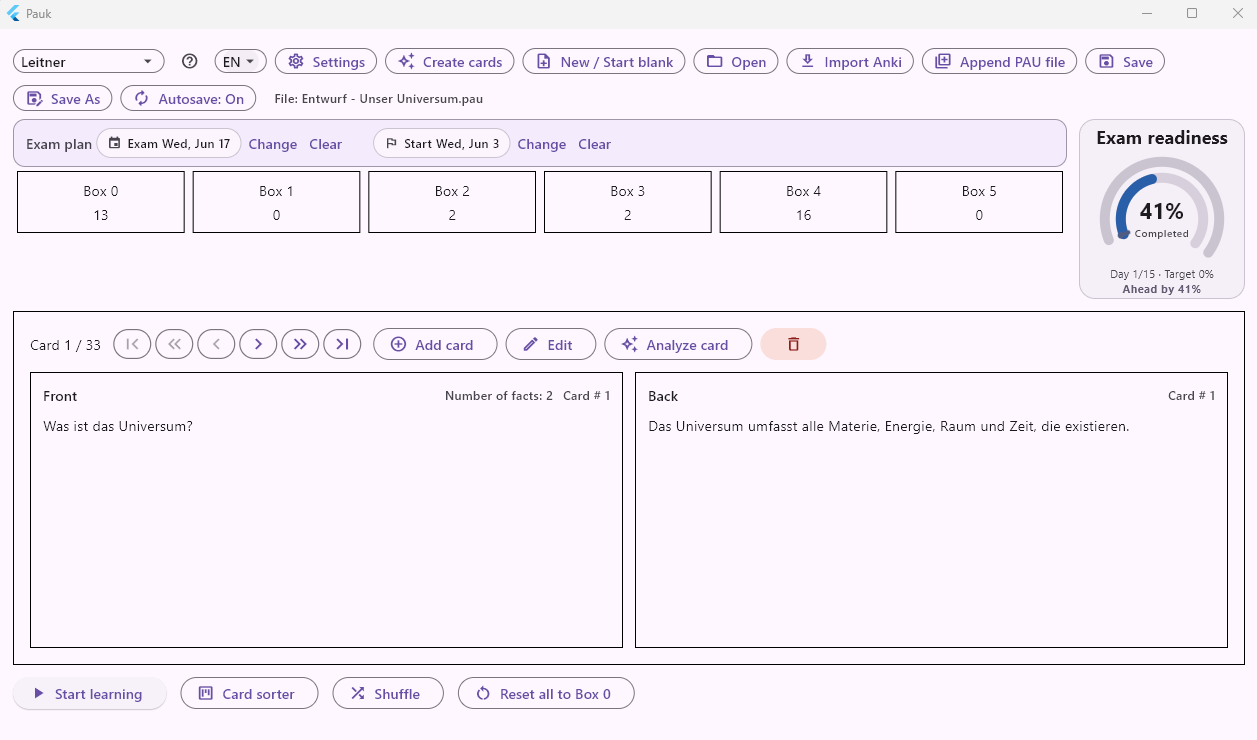Open the Exam Wed, Jun 17 date chip
This screenshot has width=1257, height=740.
pyautogui.click(x=169, y=143)
